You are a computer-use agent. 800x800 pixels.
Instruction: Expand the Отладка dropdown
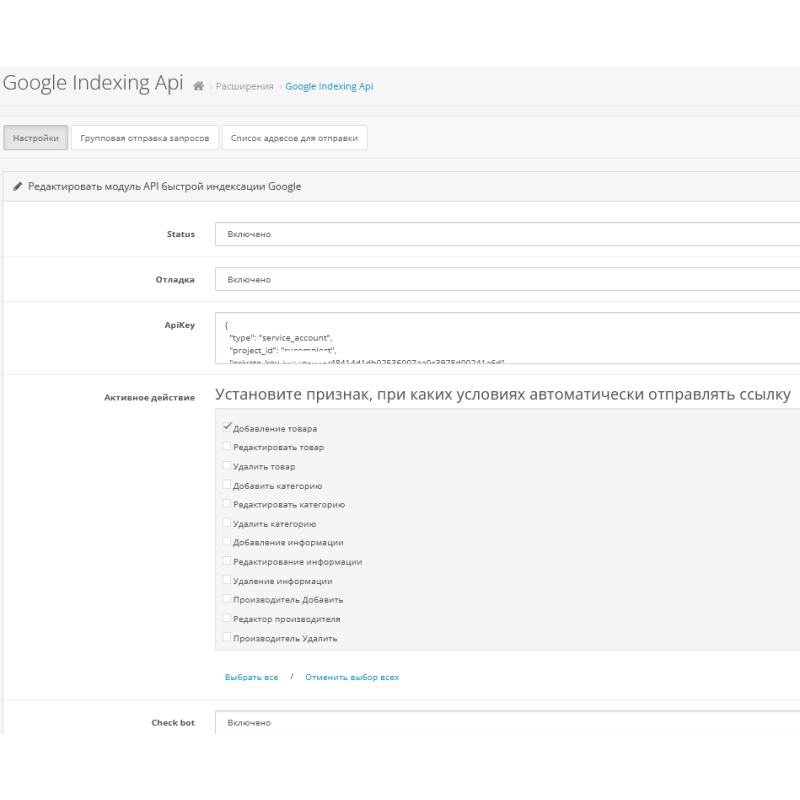pyautogui.click(x=507, y=280)
